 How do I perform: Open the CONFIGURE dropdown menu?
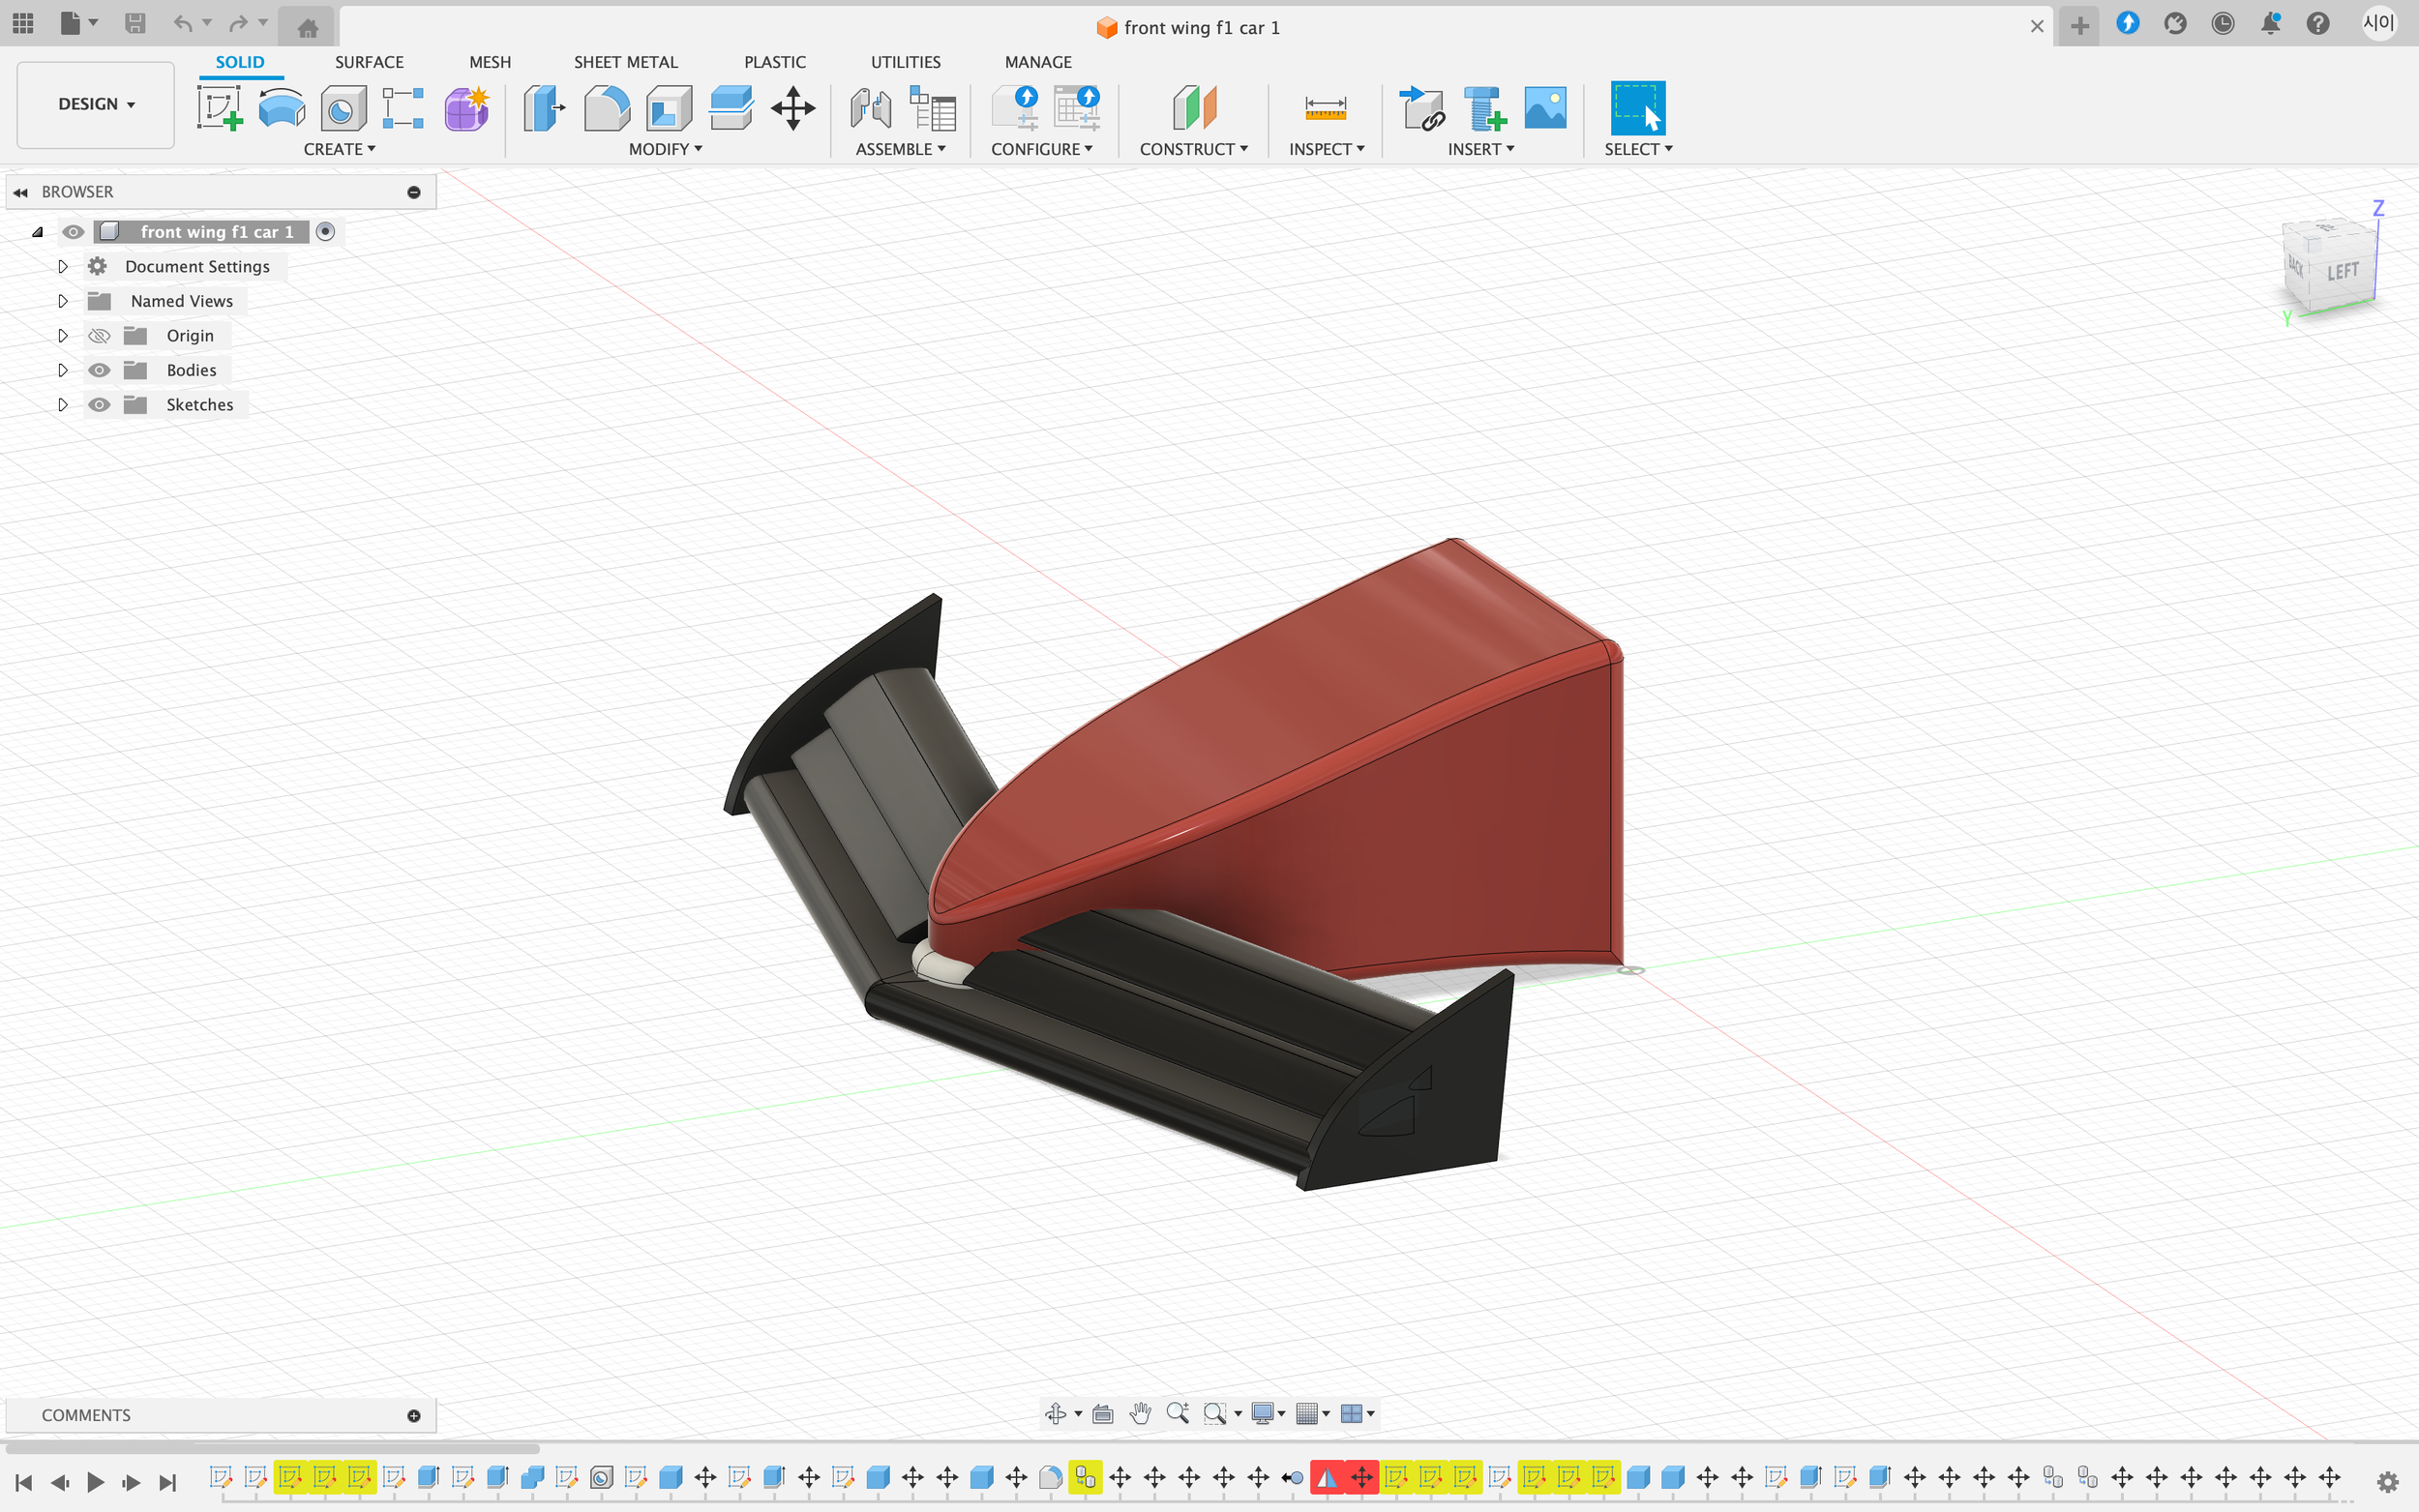click(1041, 149)
